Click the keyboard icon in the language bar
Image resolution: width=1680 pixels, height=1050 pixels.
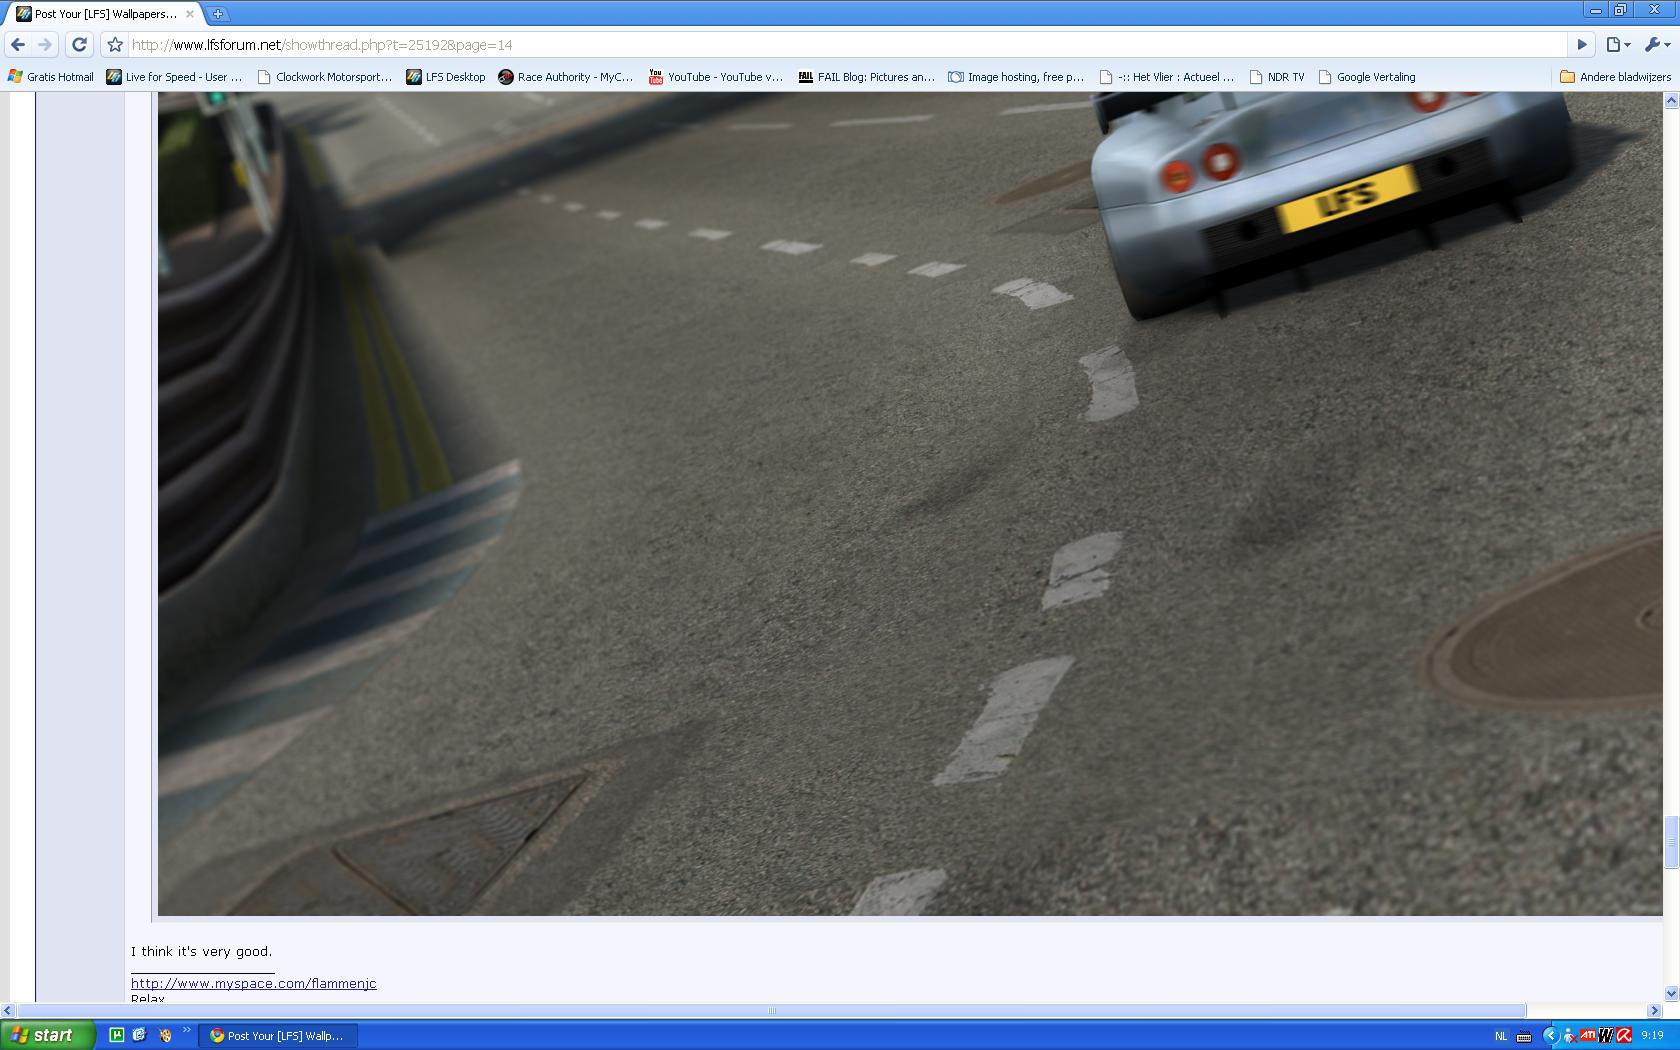1524,1036
